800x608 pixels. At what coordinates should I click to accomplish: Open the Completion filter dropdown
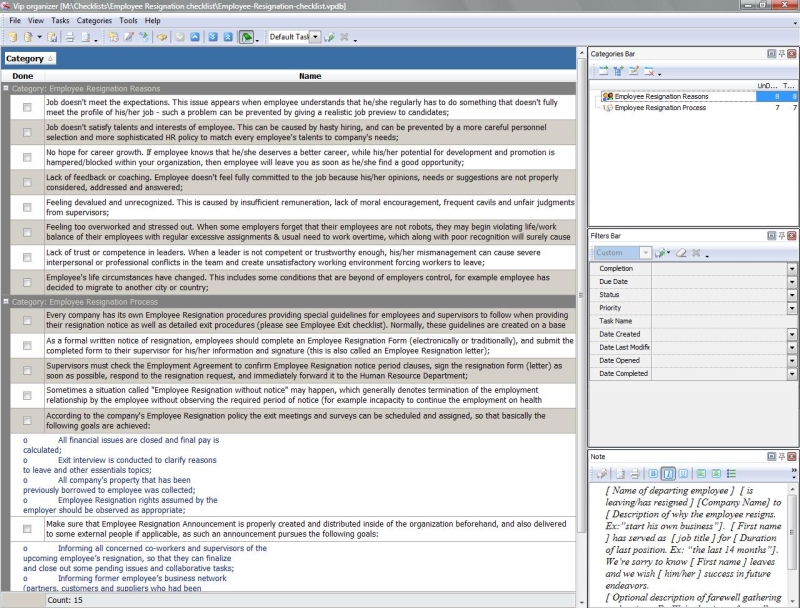[x=791, y=269]
